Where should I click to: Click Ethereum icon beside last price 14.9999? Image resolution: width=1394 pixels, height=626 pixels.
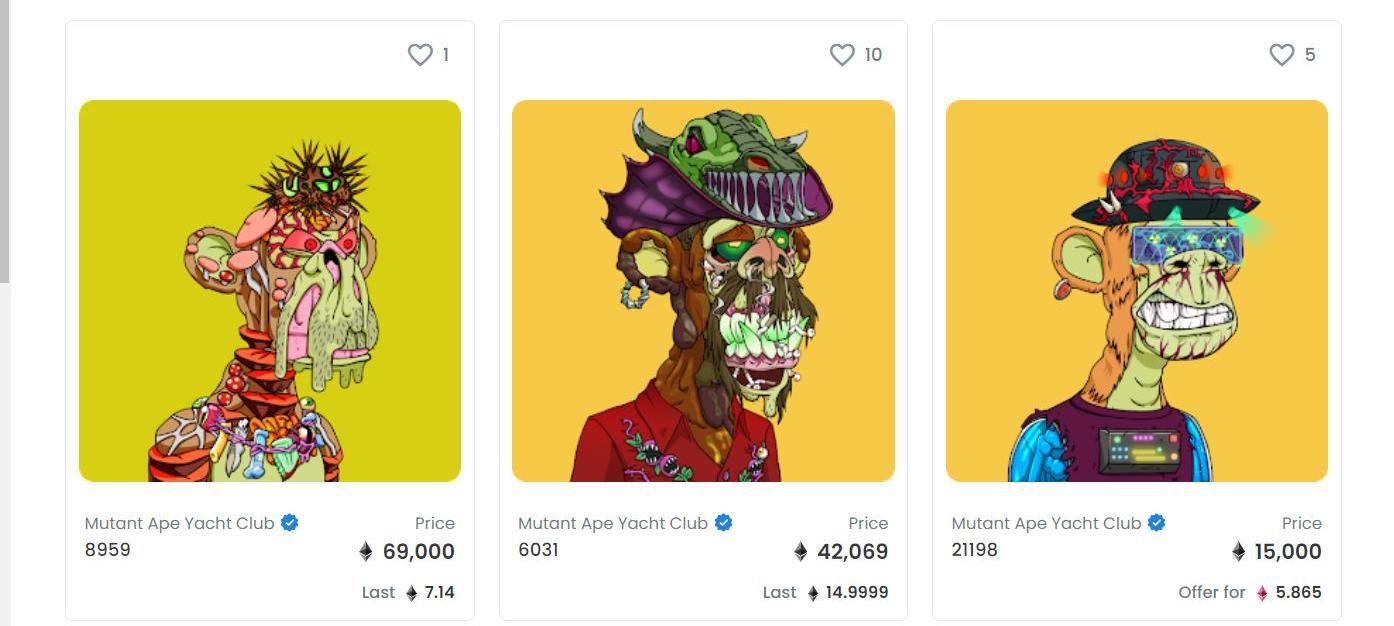tap(812, 593)
